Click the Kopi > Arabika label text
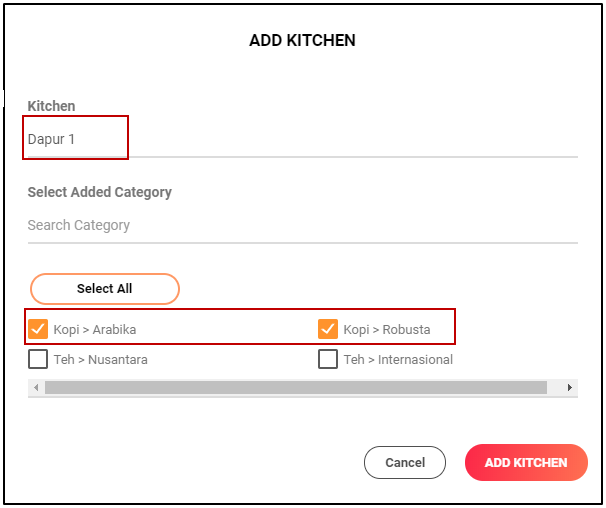606x508 pixels. pos(95,329)
